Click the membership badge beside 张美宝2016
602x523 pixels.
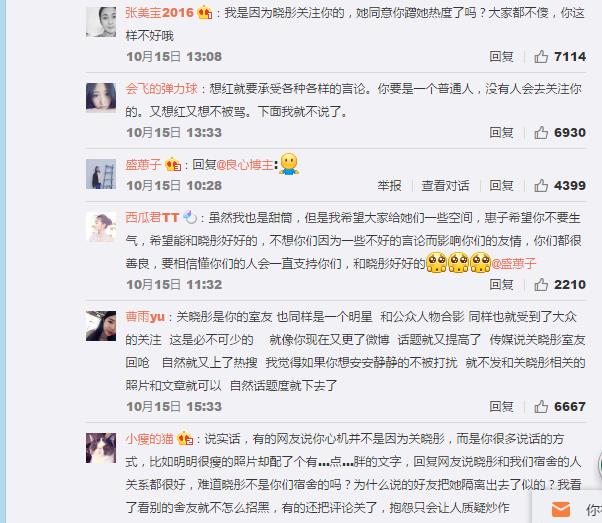coord(205,13)
